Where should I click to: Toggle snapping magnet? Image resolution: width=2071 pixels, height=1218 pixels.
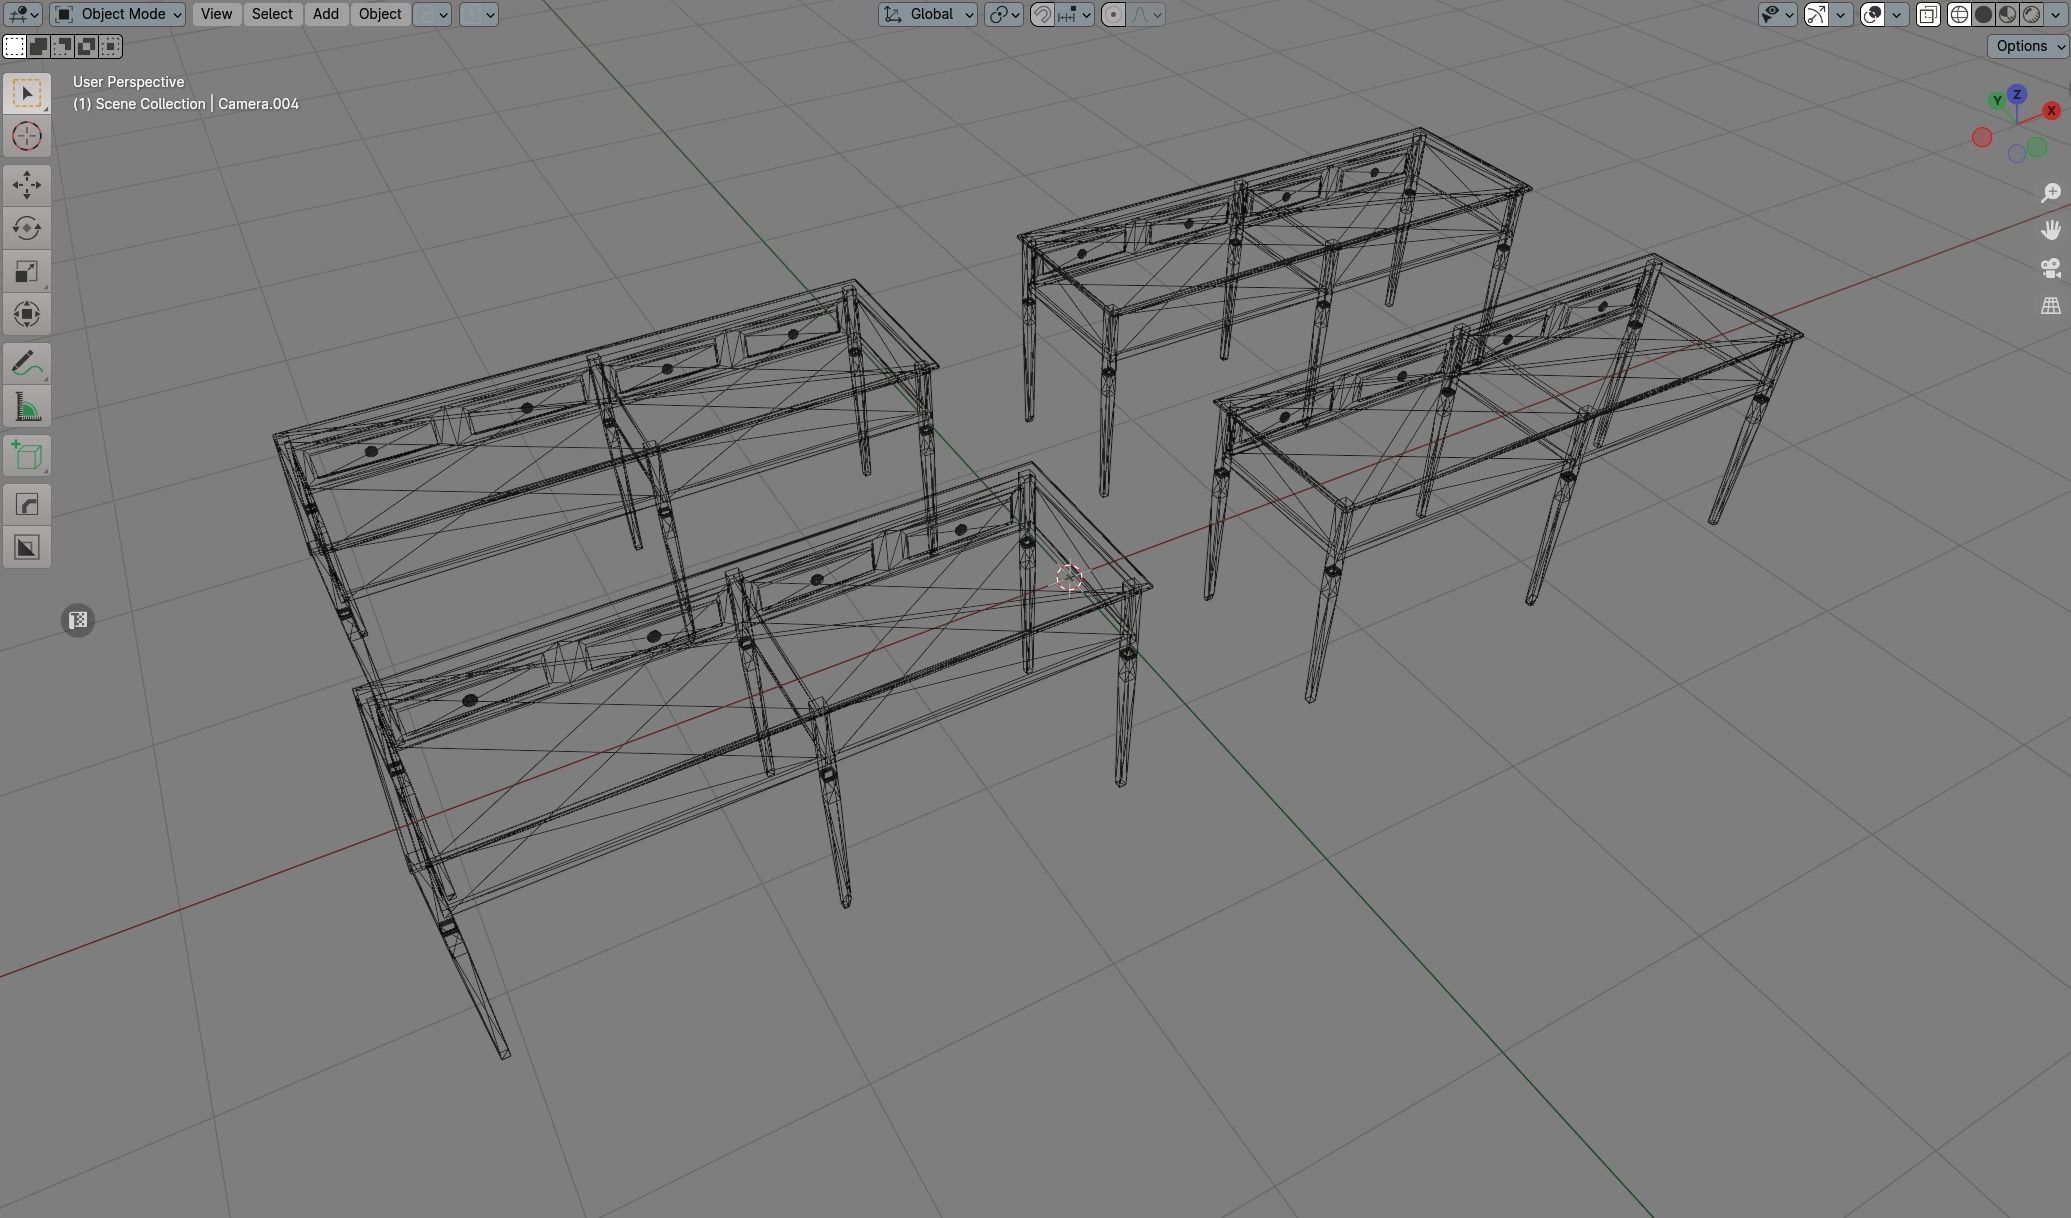click(1042, 14)
